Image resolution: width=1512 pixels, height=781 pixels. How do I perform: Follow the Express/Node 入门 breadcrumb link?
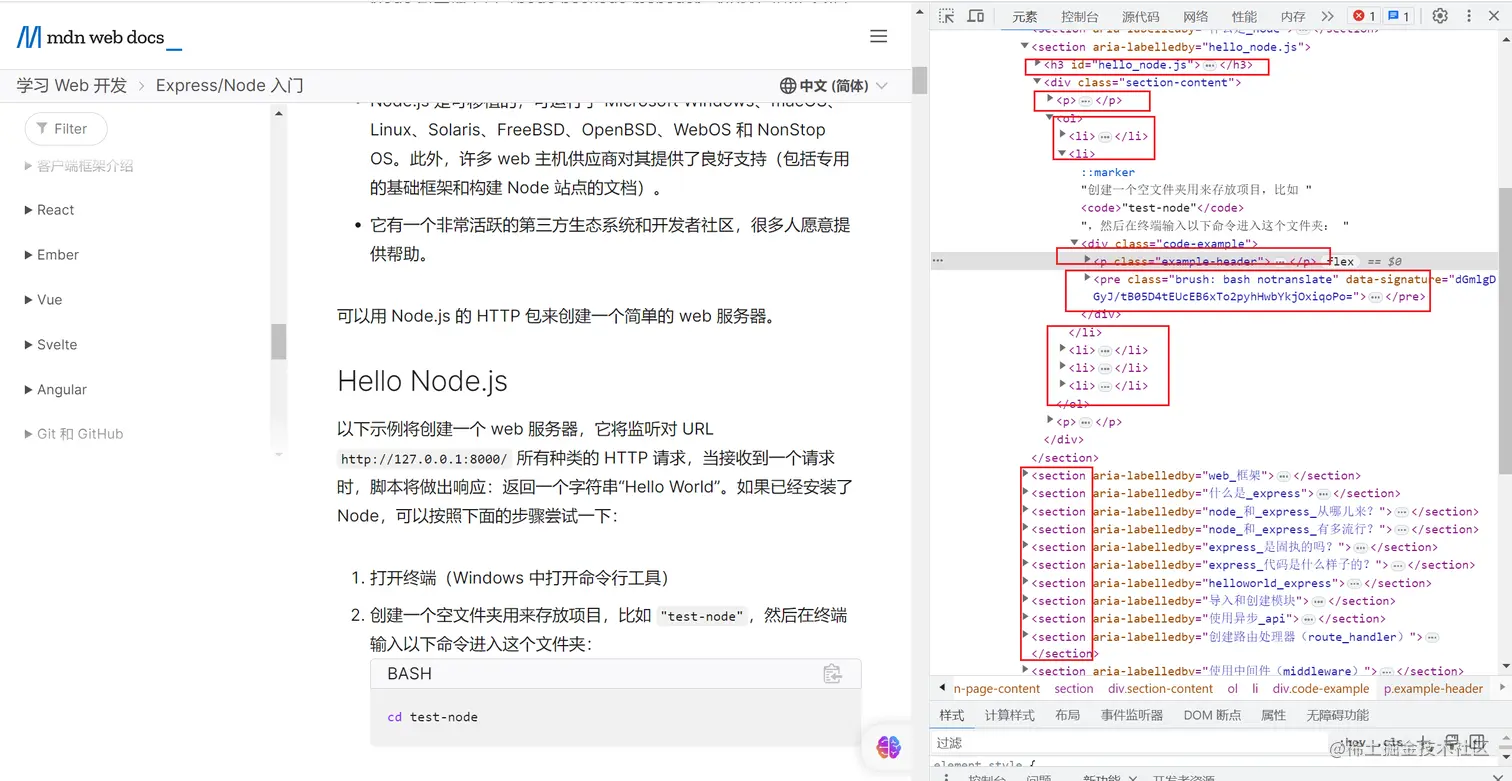pos(229,86)
